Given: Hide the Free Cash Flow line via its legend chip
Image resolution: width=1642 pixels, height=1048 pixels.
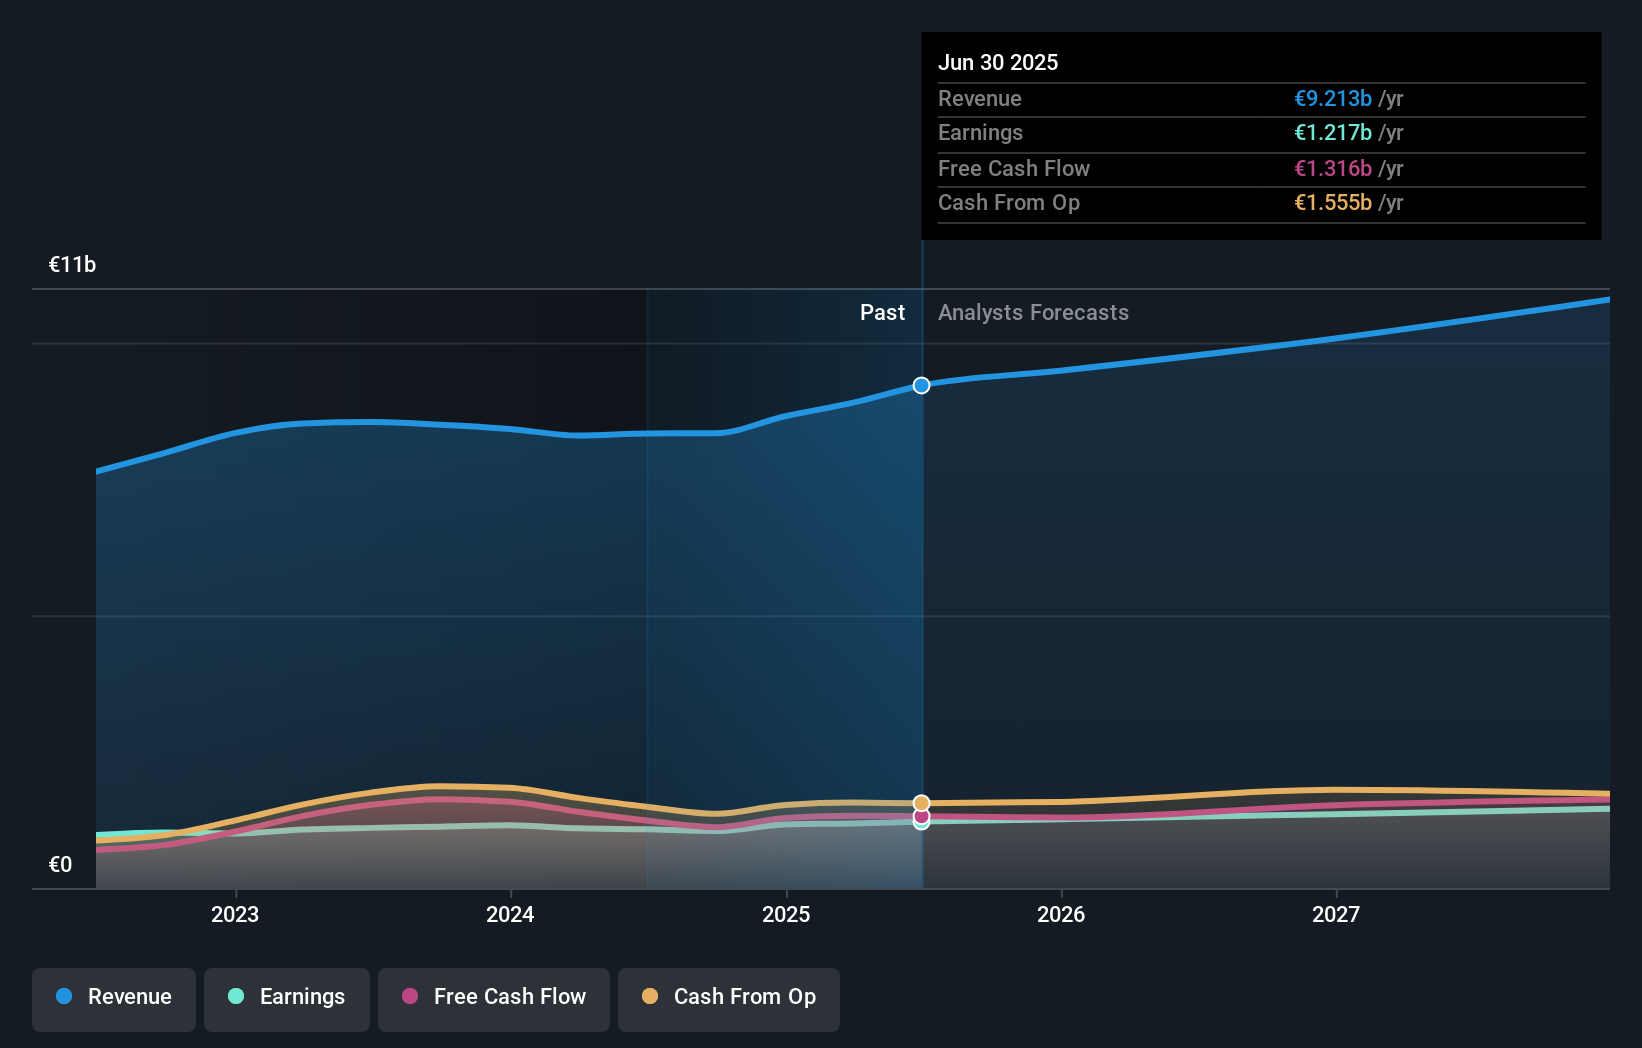Looking at the screenshot, I should tap(493, 999).
